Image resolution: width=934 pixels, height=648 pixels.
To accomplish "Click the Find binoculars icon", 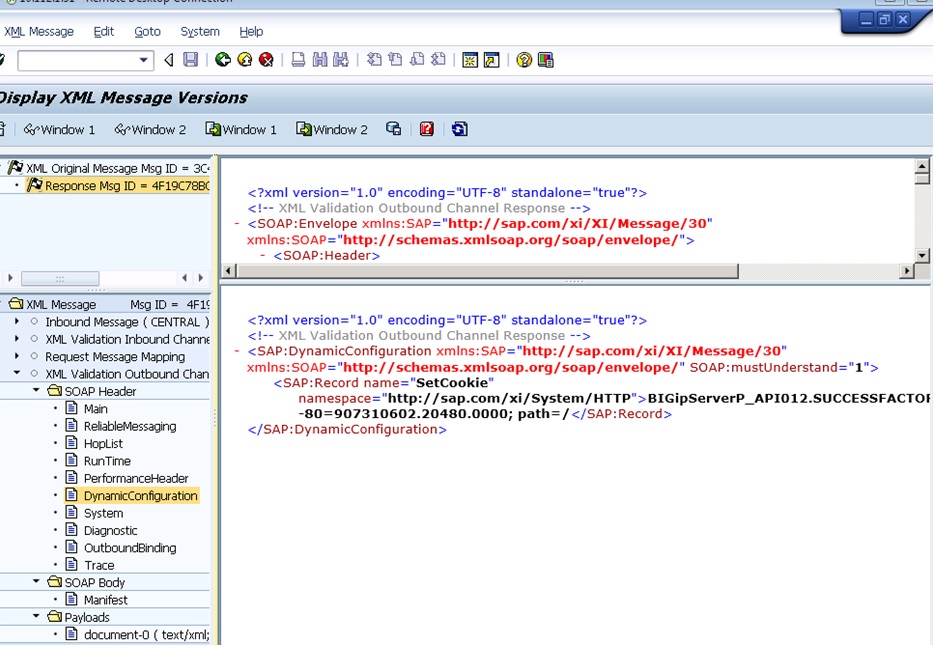I will tap(320, 60).
